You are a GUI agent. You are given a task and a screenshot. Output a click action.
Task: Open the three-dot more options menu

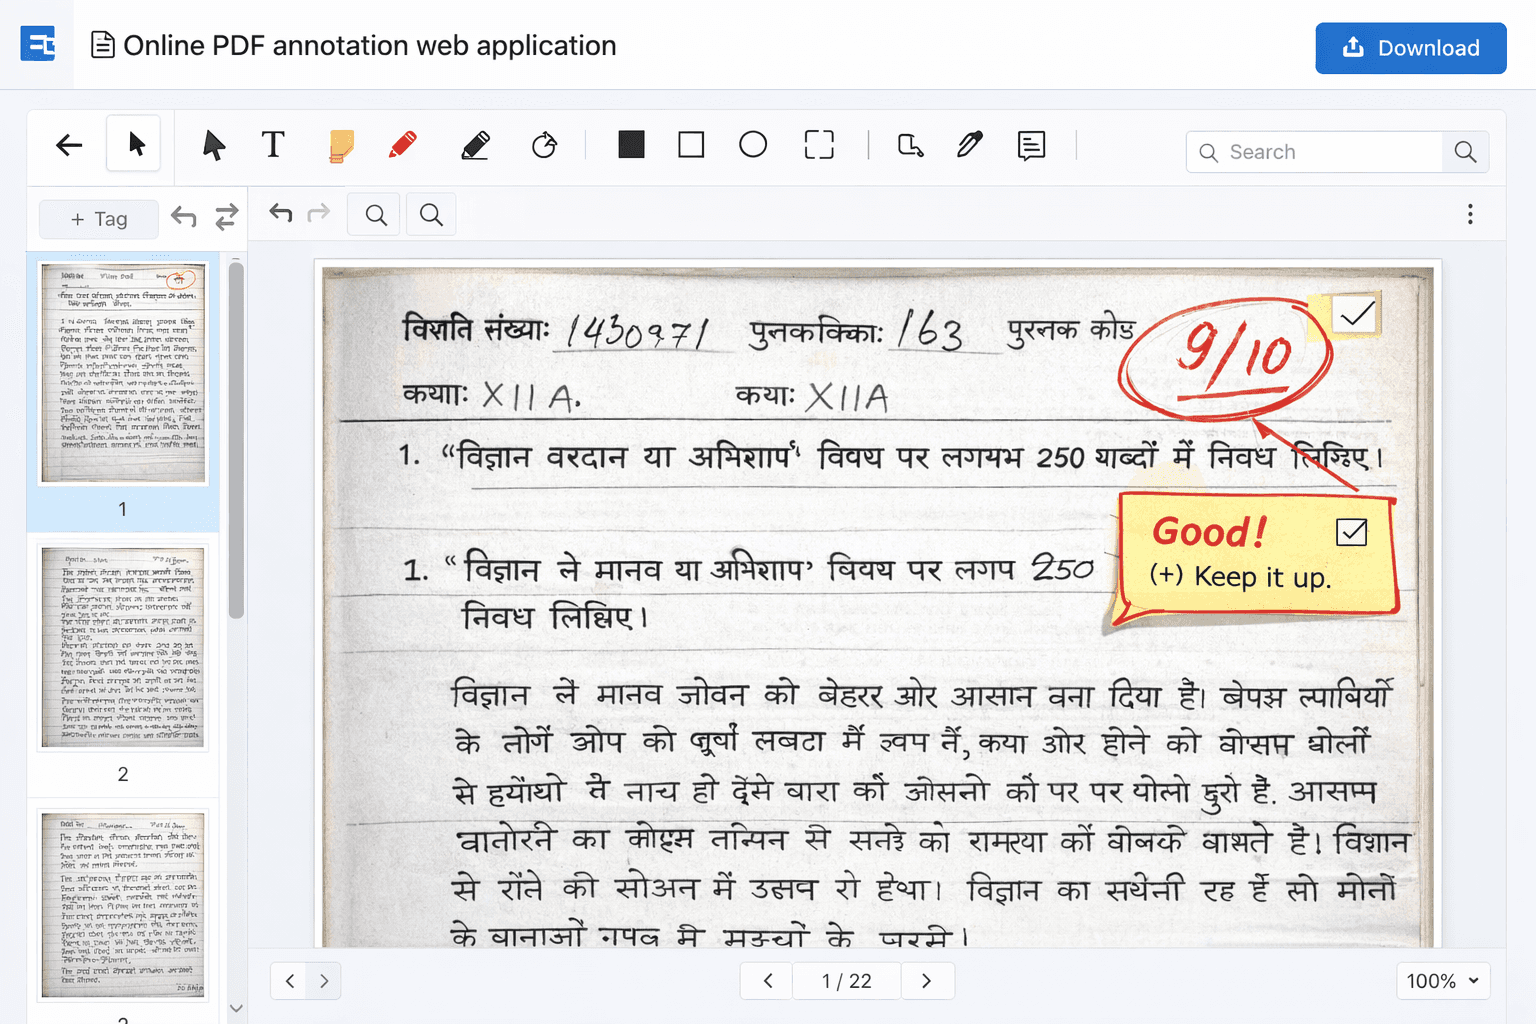pos(1470,214)
